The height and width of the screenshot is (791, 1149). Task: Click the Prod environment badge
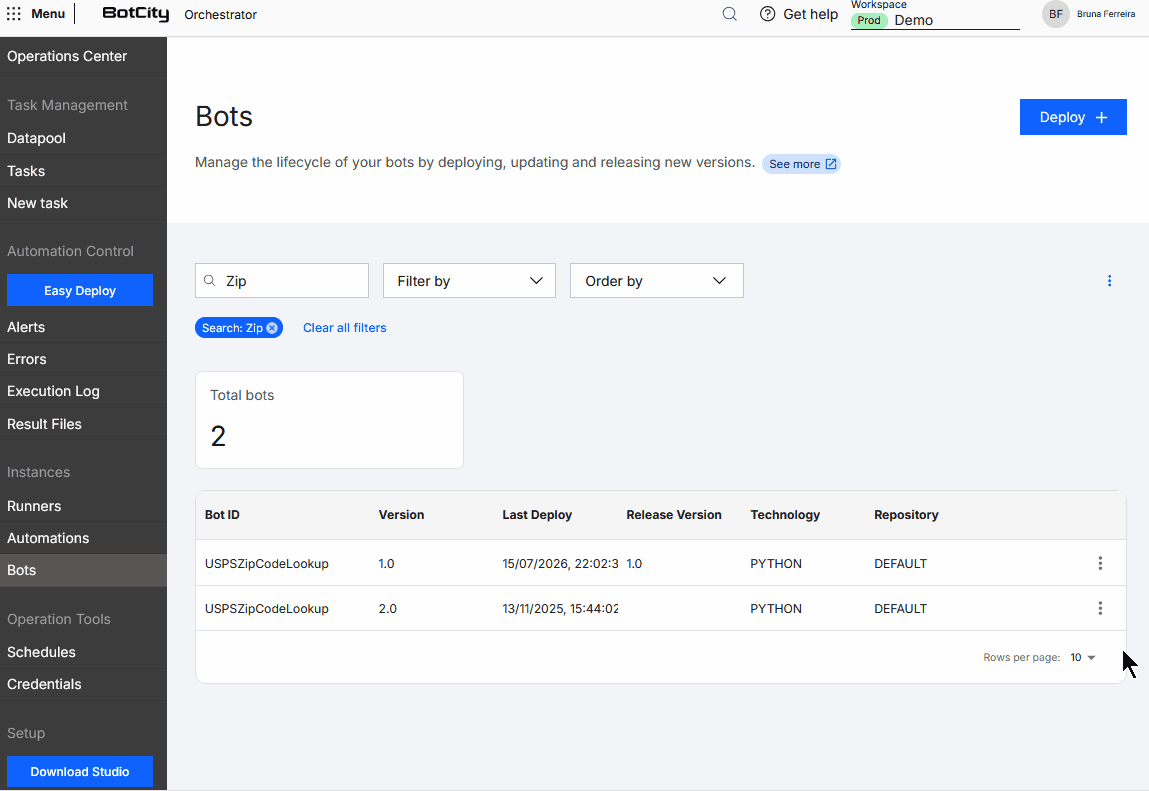coord(869,21)
